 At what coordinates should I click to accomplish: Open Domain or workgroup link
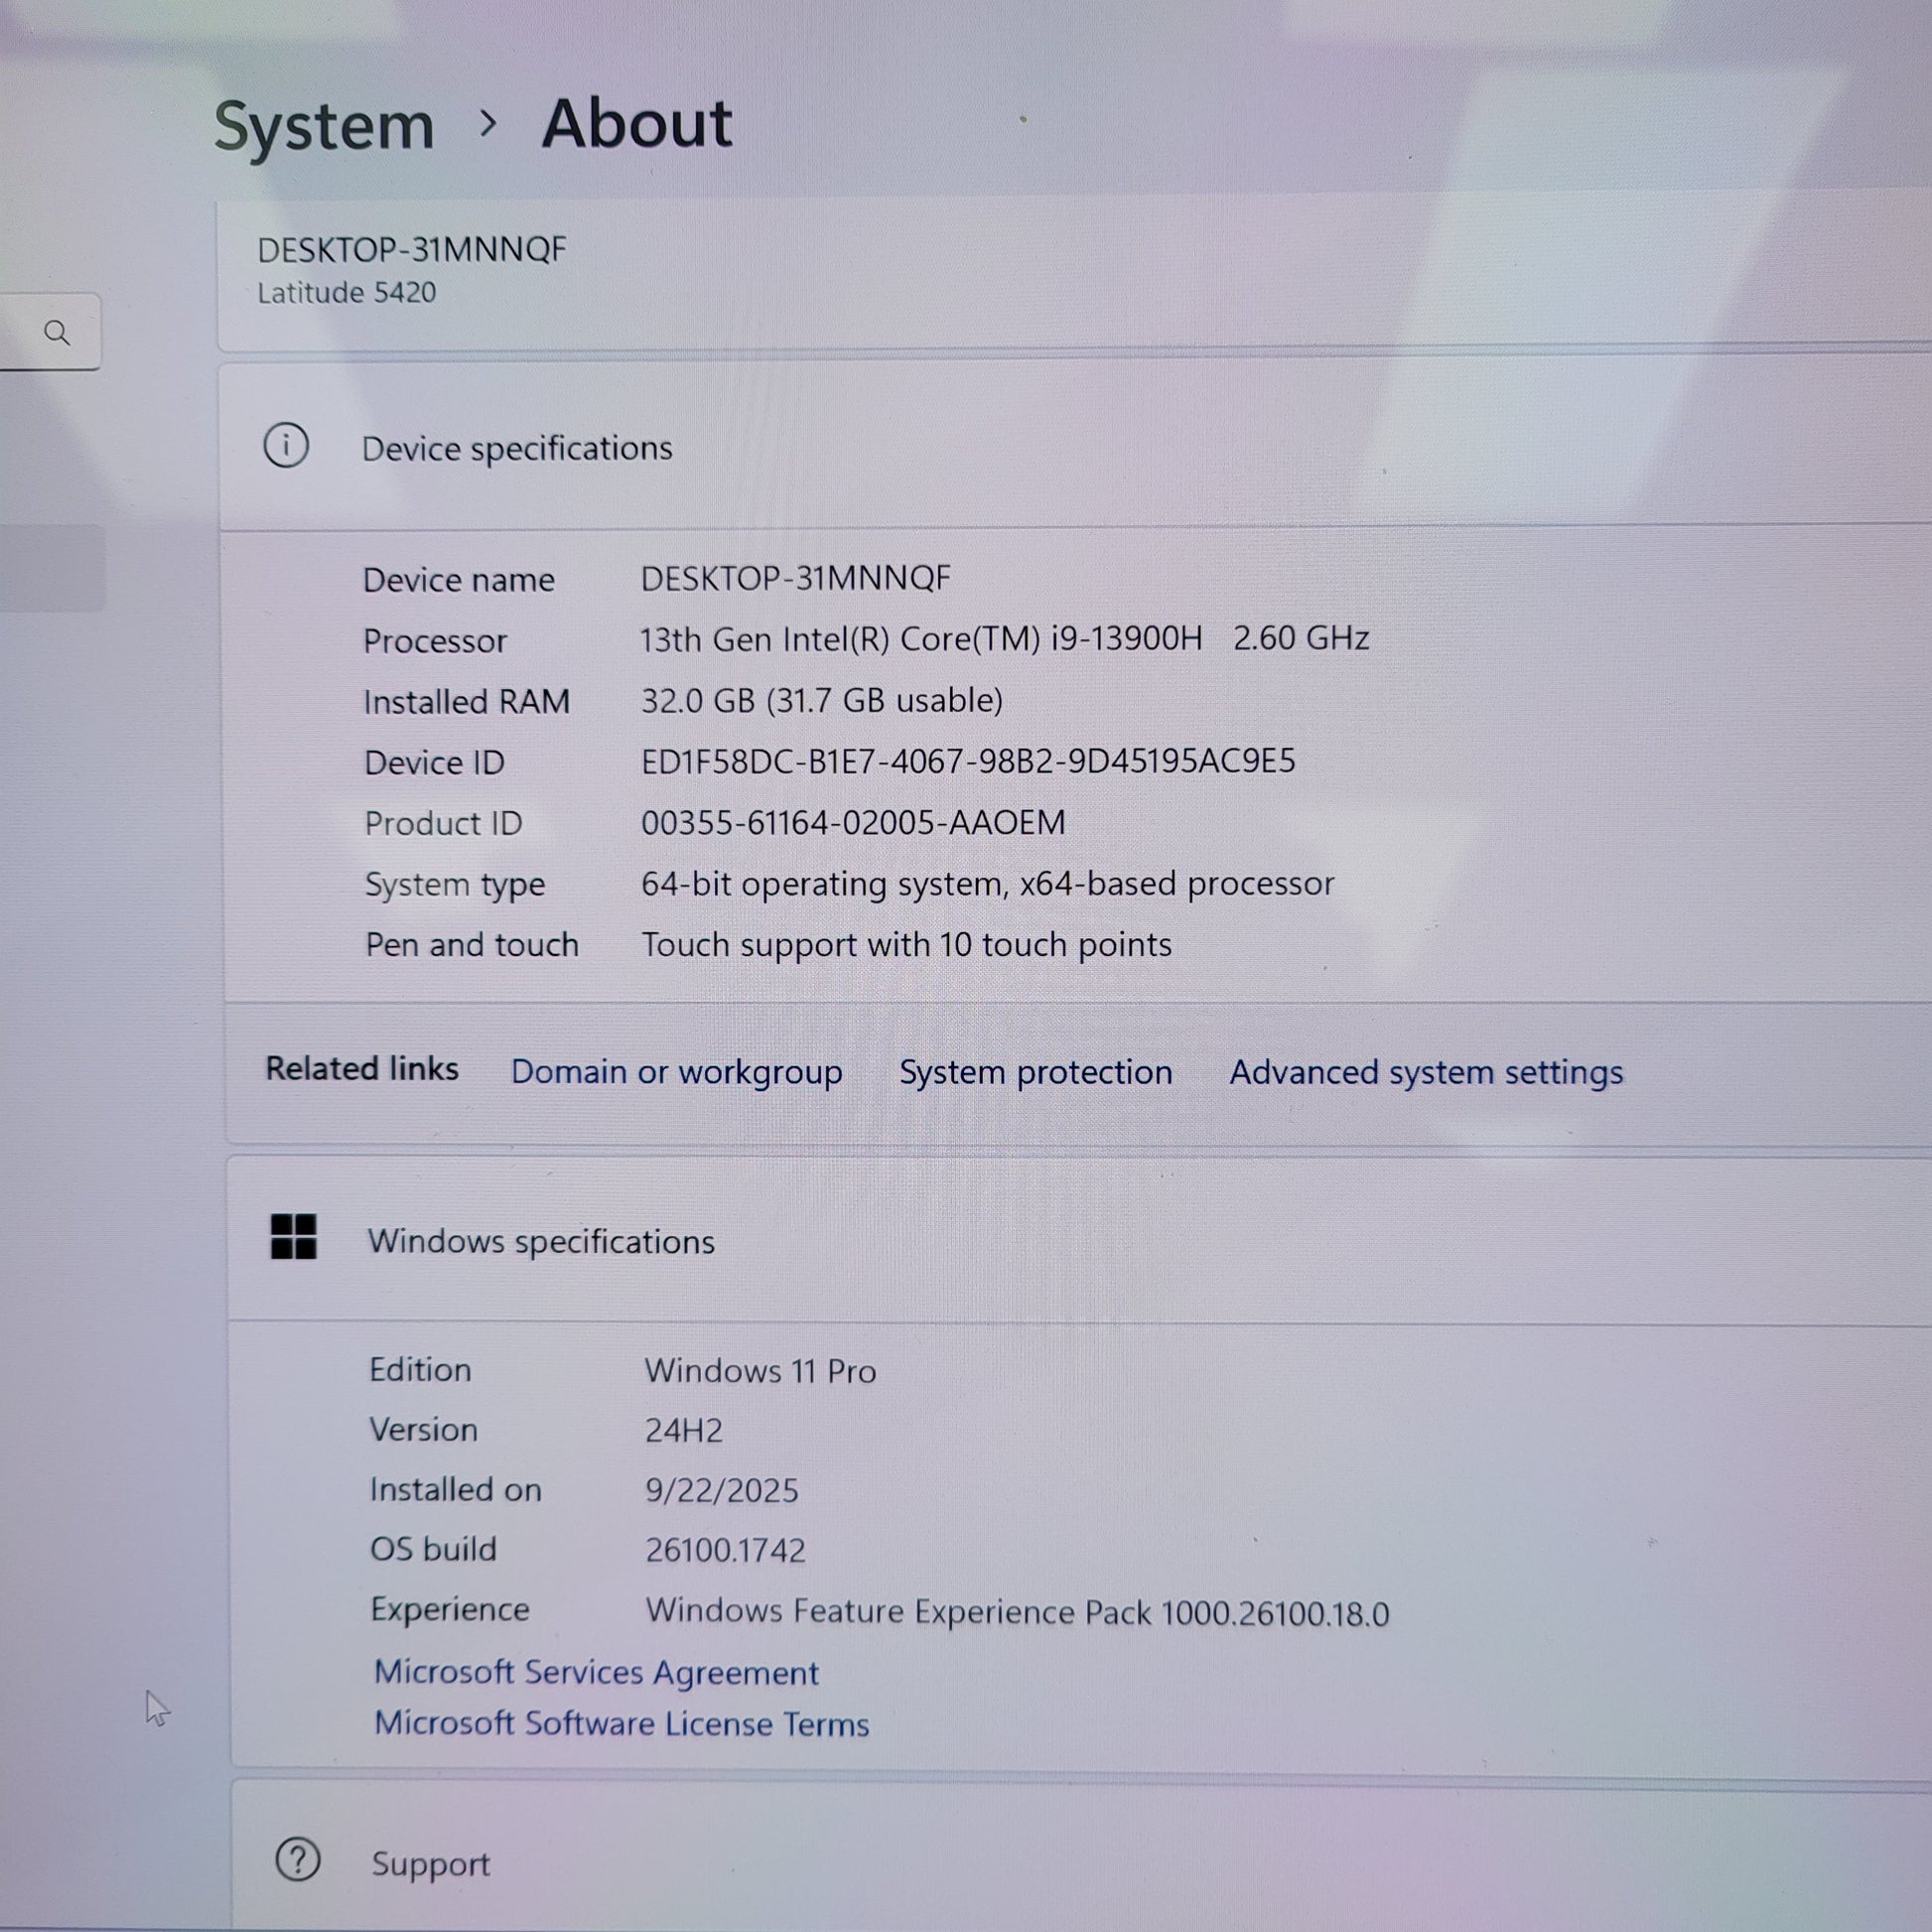tap(676, 1072)
